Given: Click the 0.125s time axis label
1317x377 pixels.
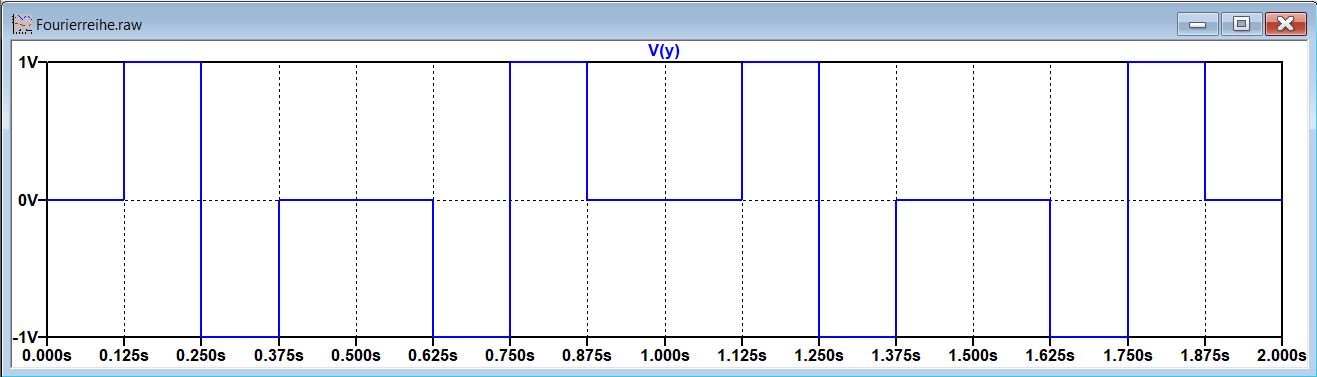Looking at the screenshot, I should 124,356.
